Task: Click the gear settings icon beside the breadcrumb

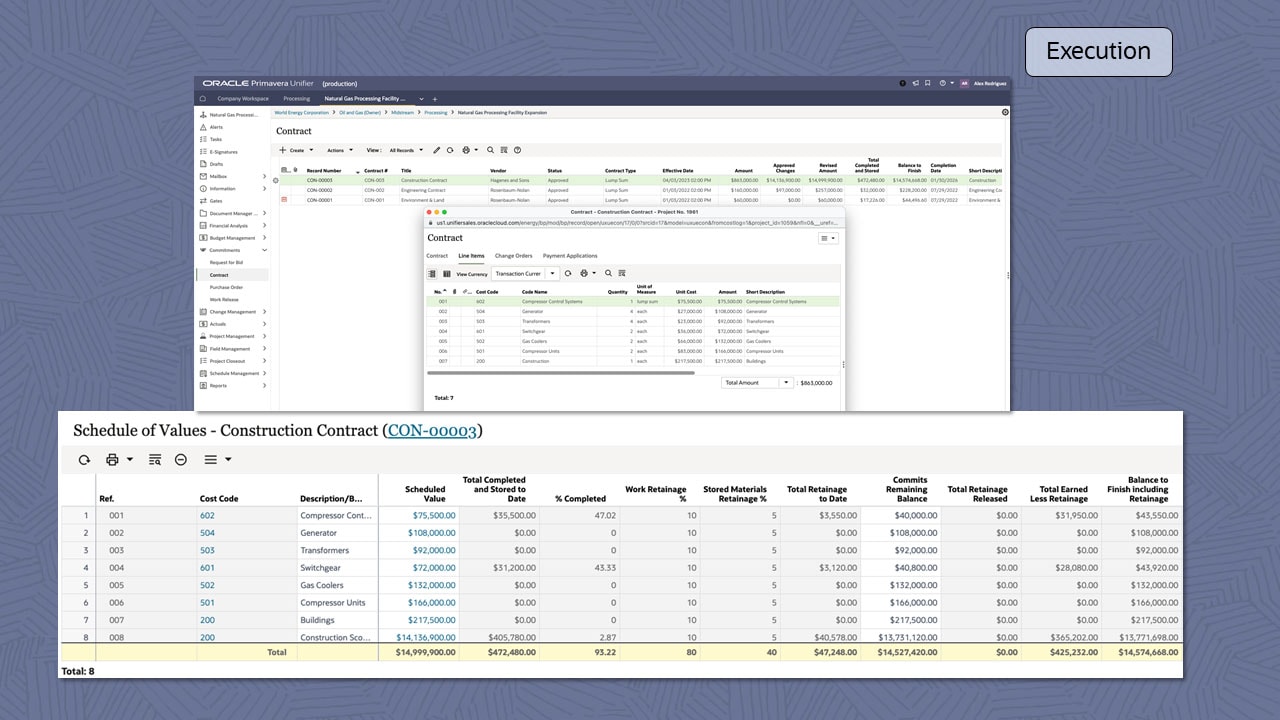Action: (x=1005, y=113)
